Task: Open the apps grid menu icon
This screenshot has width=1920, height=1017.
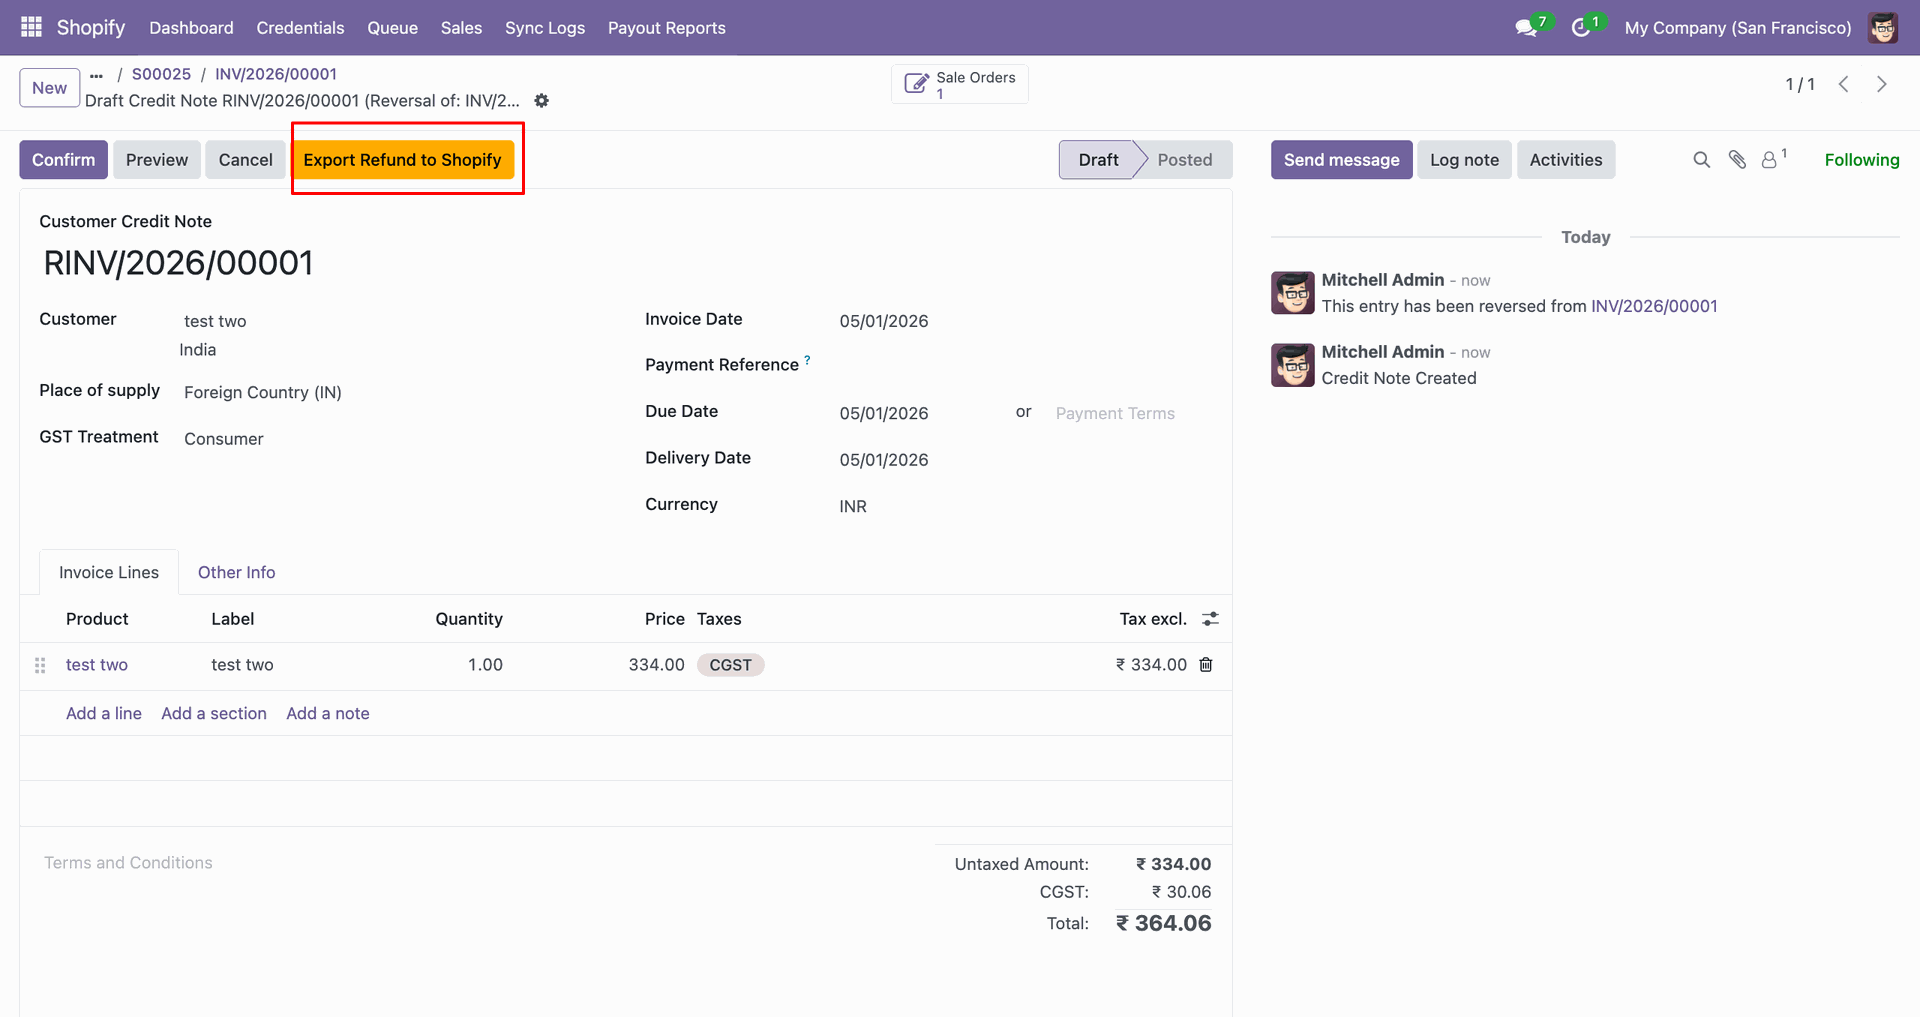Action: coord(31,27)
